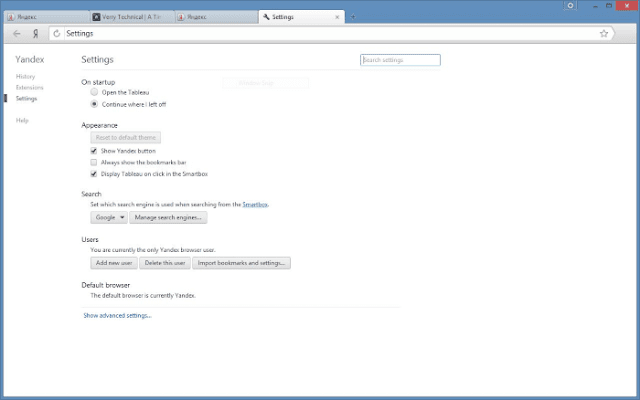Click Import bookmarks and settings button
Screen dimensions: 640x400
click(241, 263)
